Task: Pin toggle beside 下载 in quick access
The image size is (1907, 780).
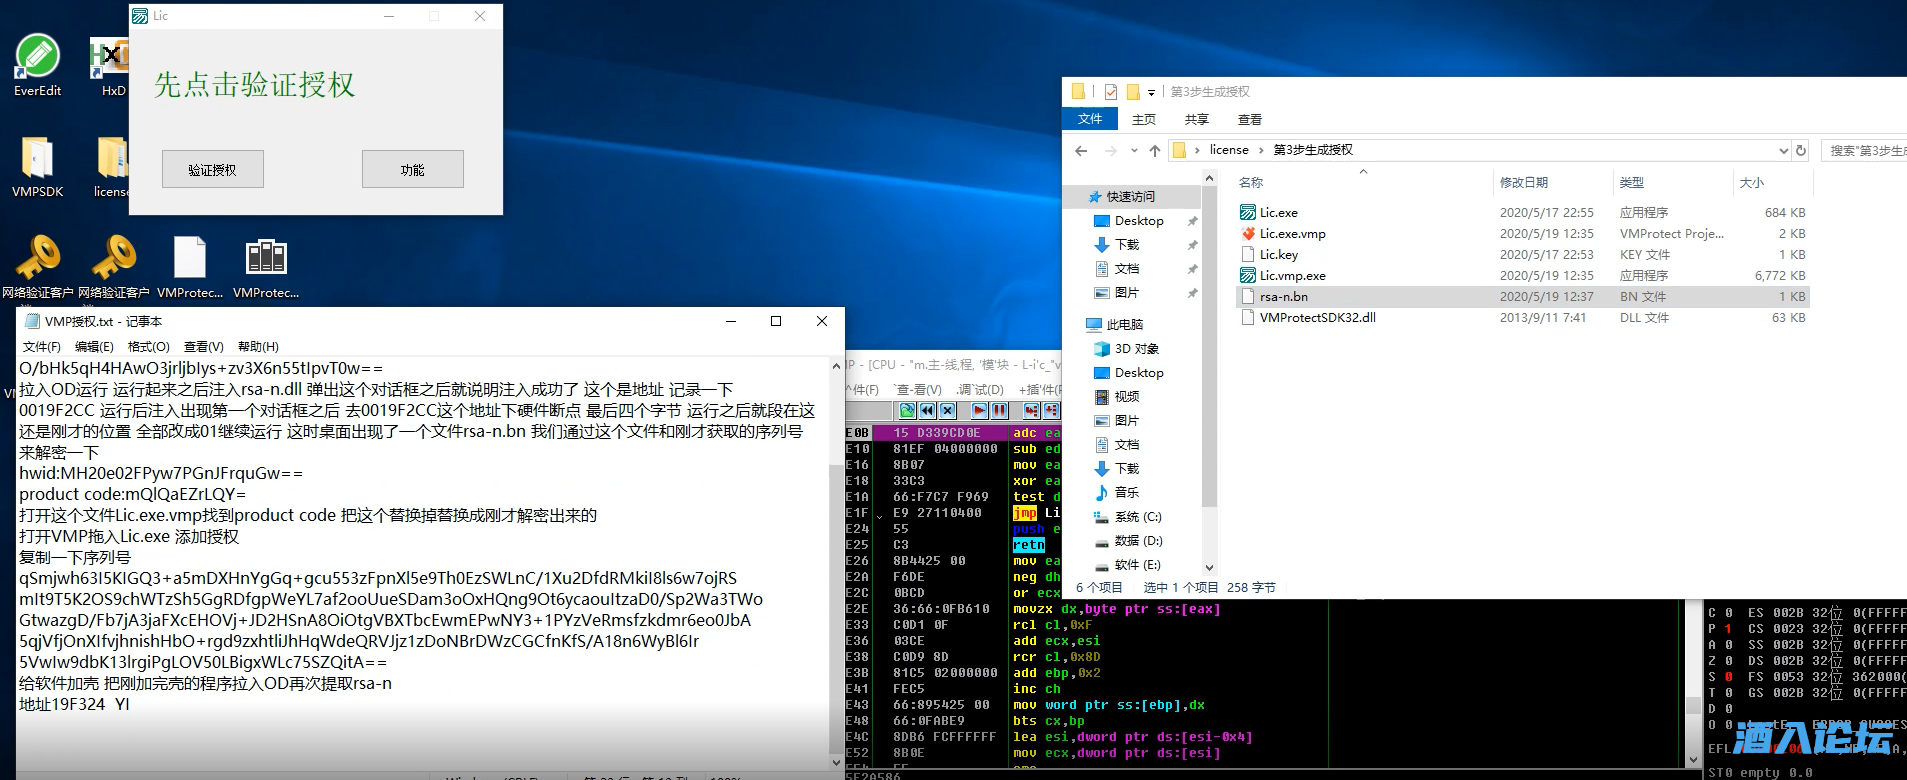Action: (x=1192, y=244)
